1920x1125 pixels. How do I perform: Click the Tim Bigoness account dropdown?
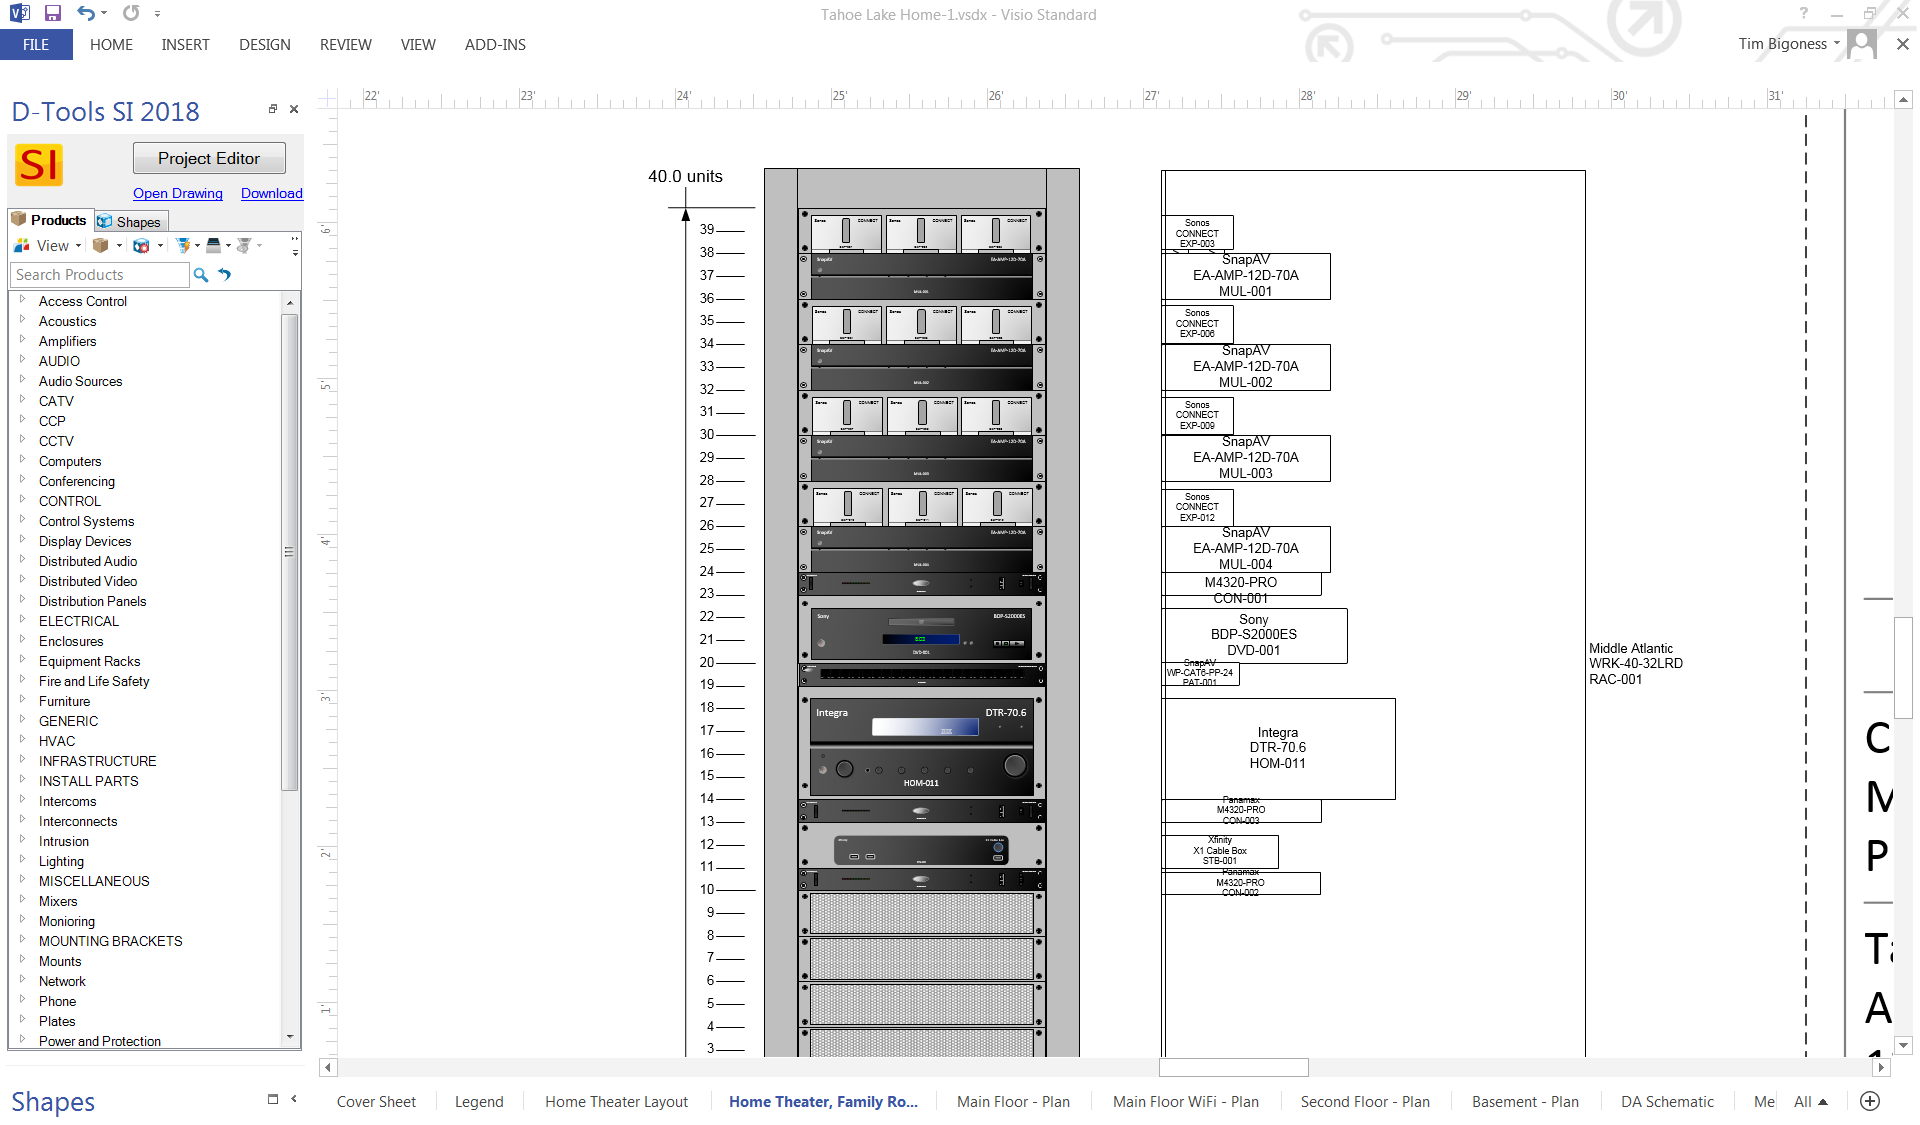[x=1789, y=44]
